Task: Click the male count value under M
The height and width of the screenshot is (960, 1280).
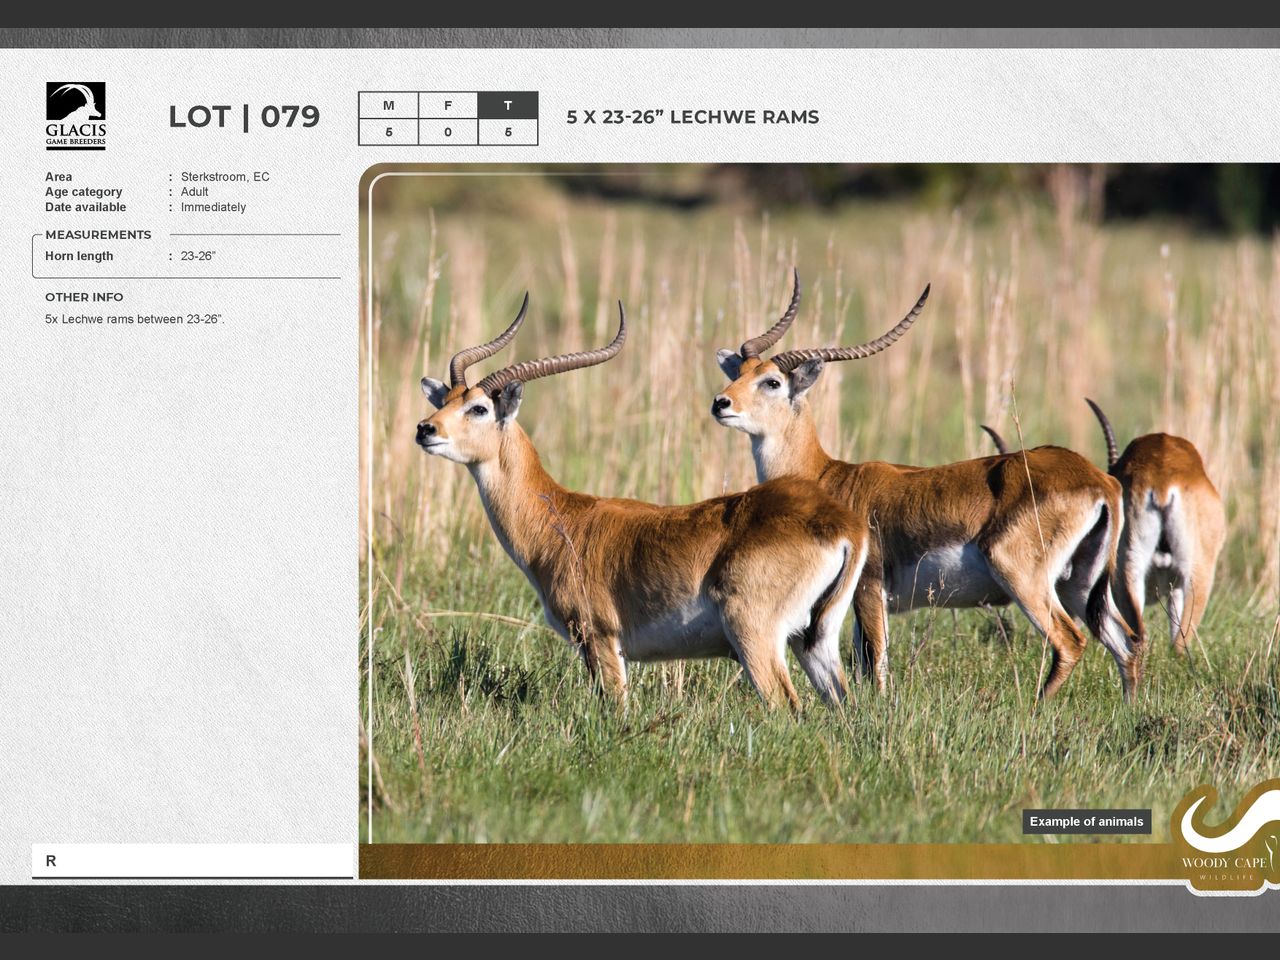Action: click(388, 132)
